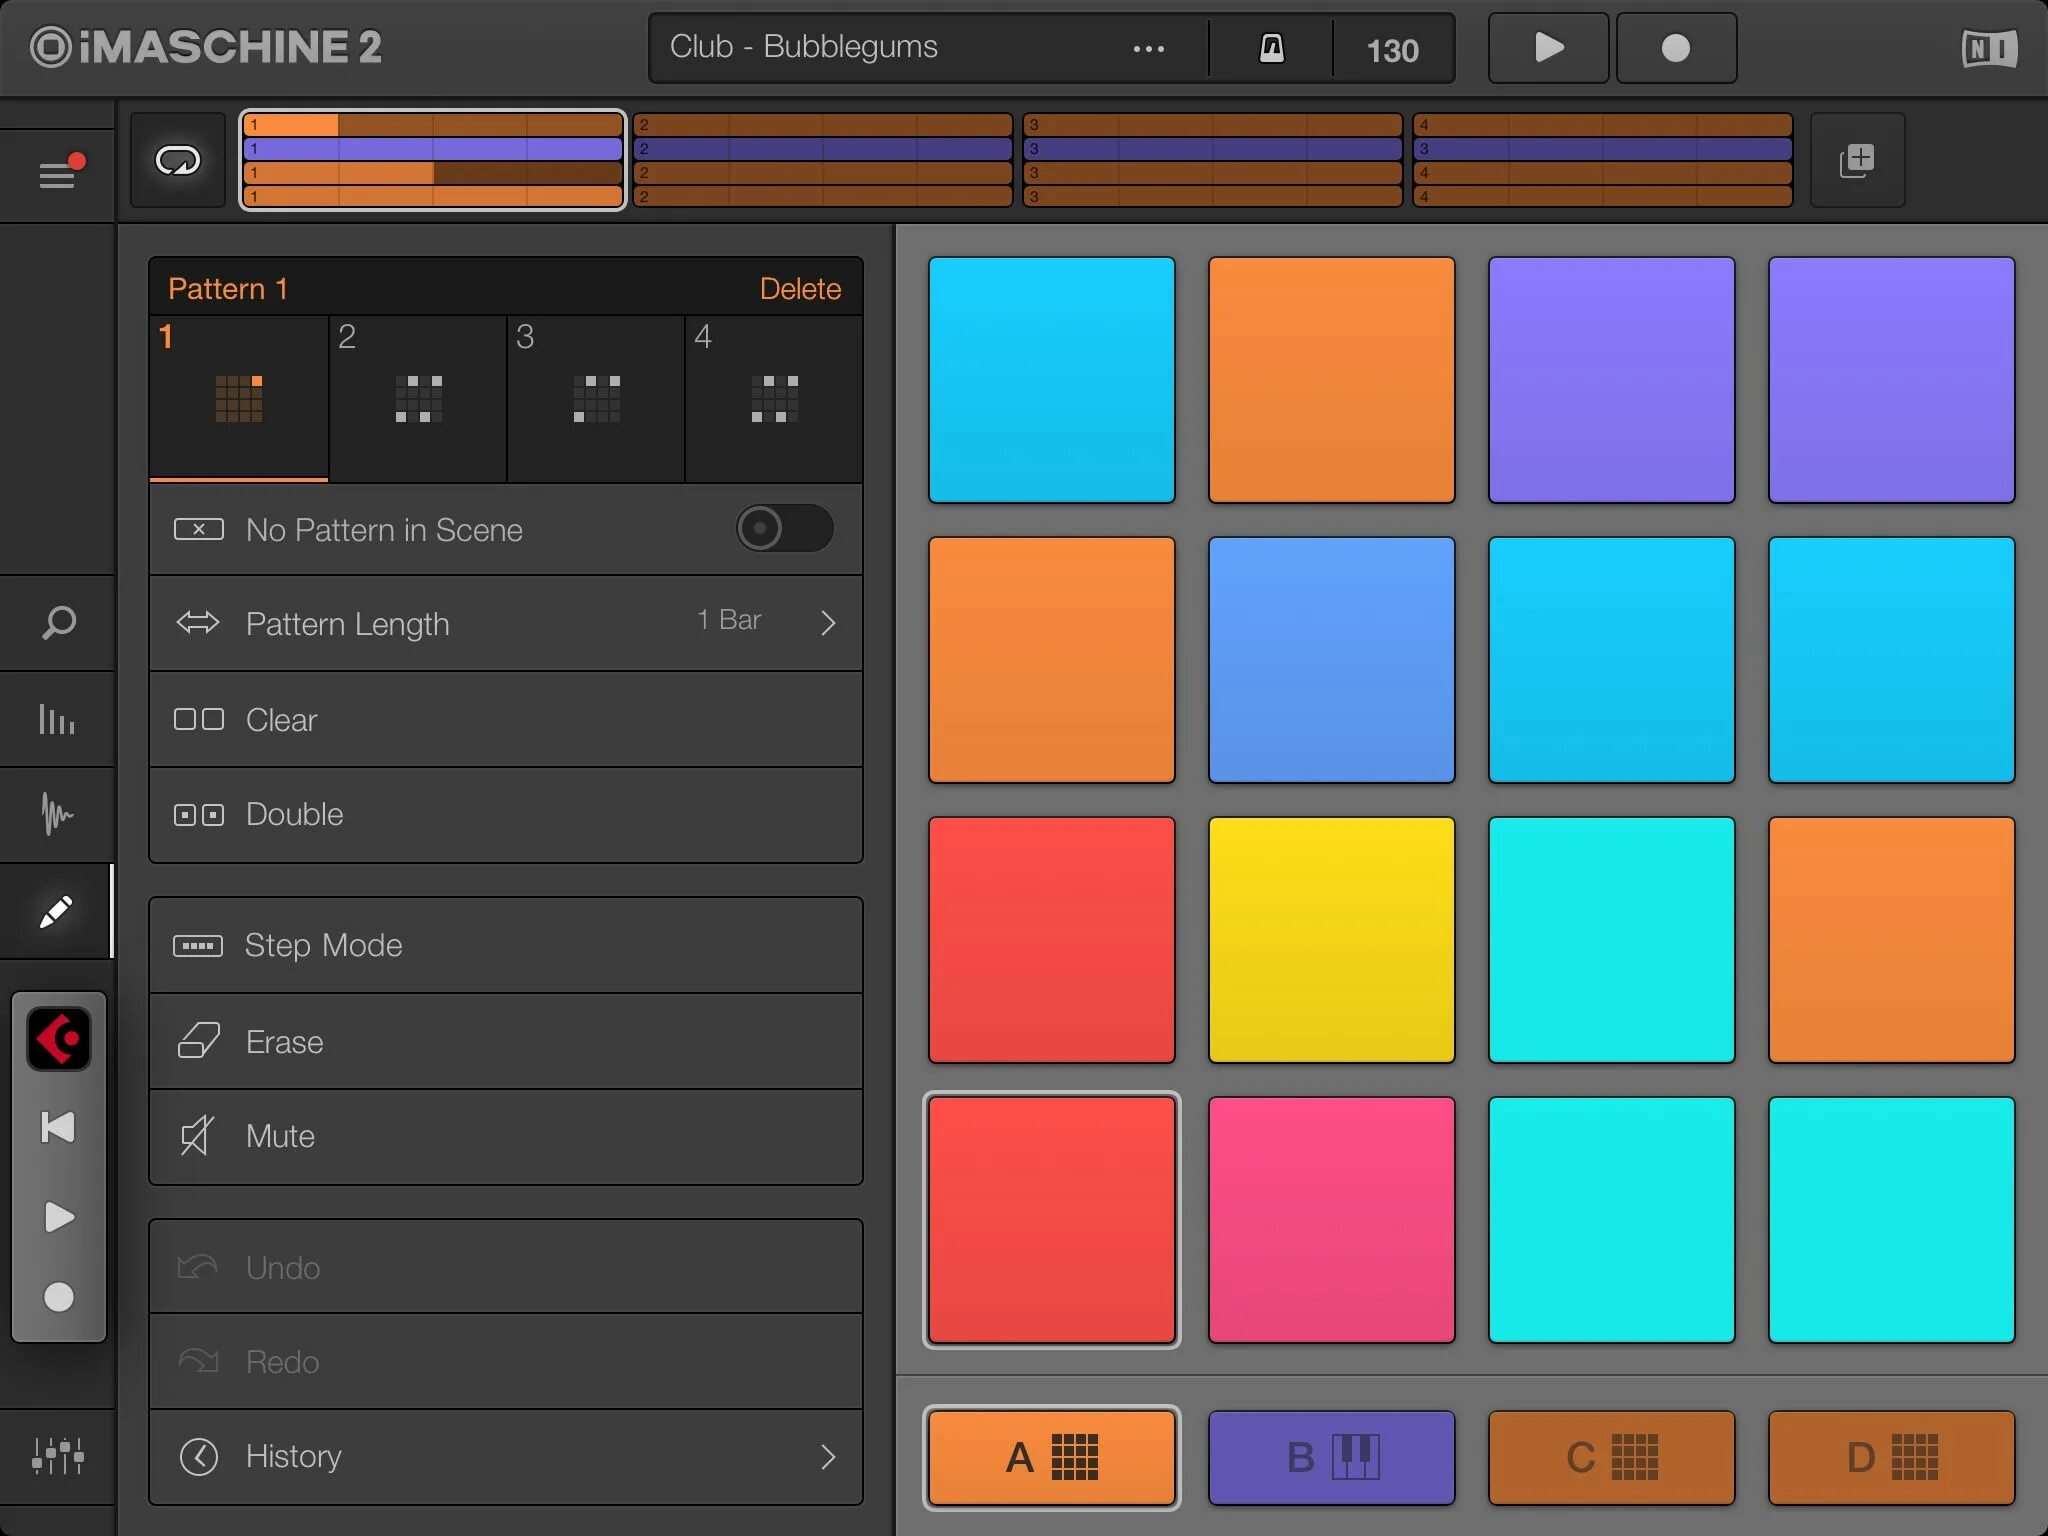This screenshot has height=1536, width=2048.
Task: Expand Pattern Length 1 Bar chevron
Action: point(827,623)
